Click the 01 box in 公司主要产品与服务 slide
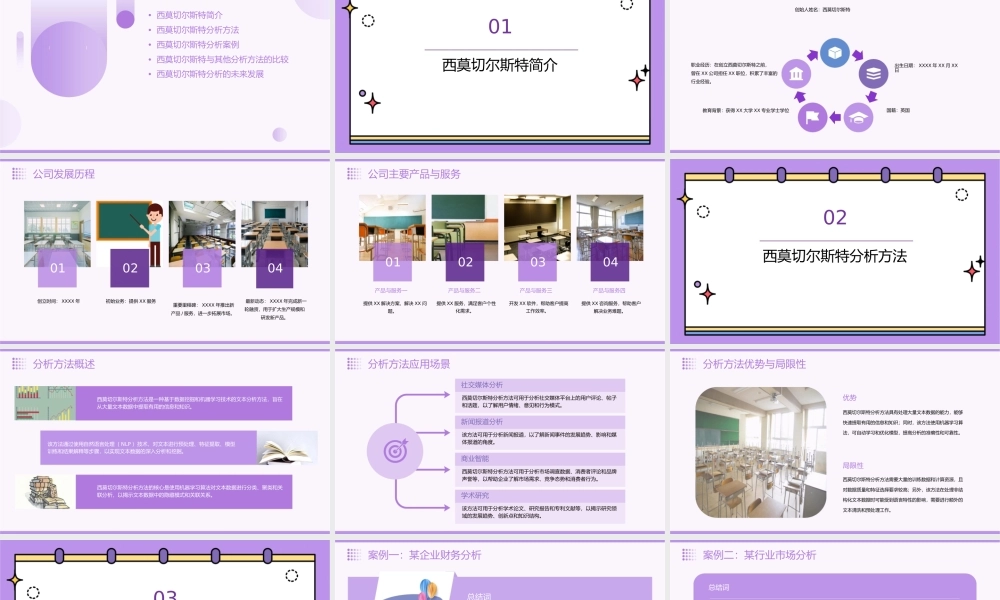Image resolution: width=1000 pixels, height=600 pixels. click(x=392, y=261)
